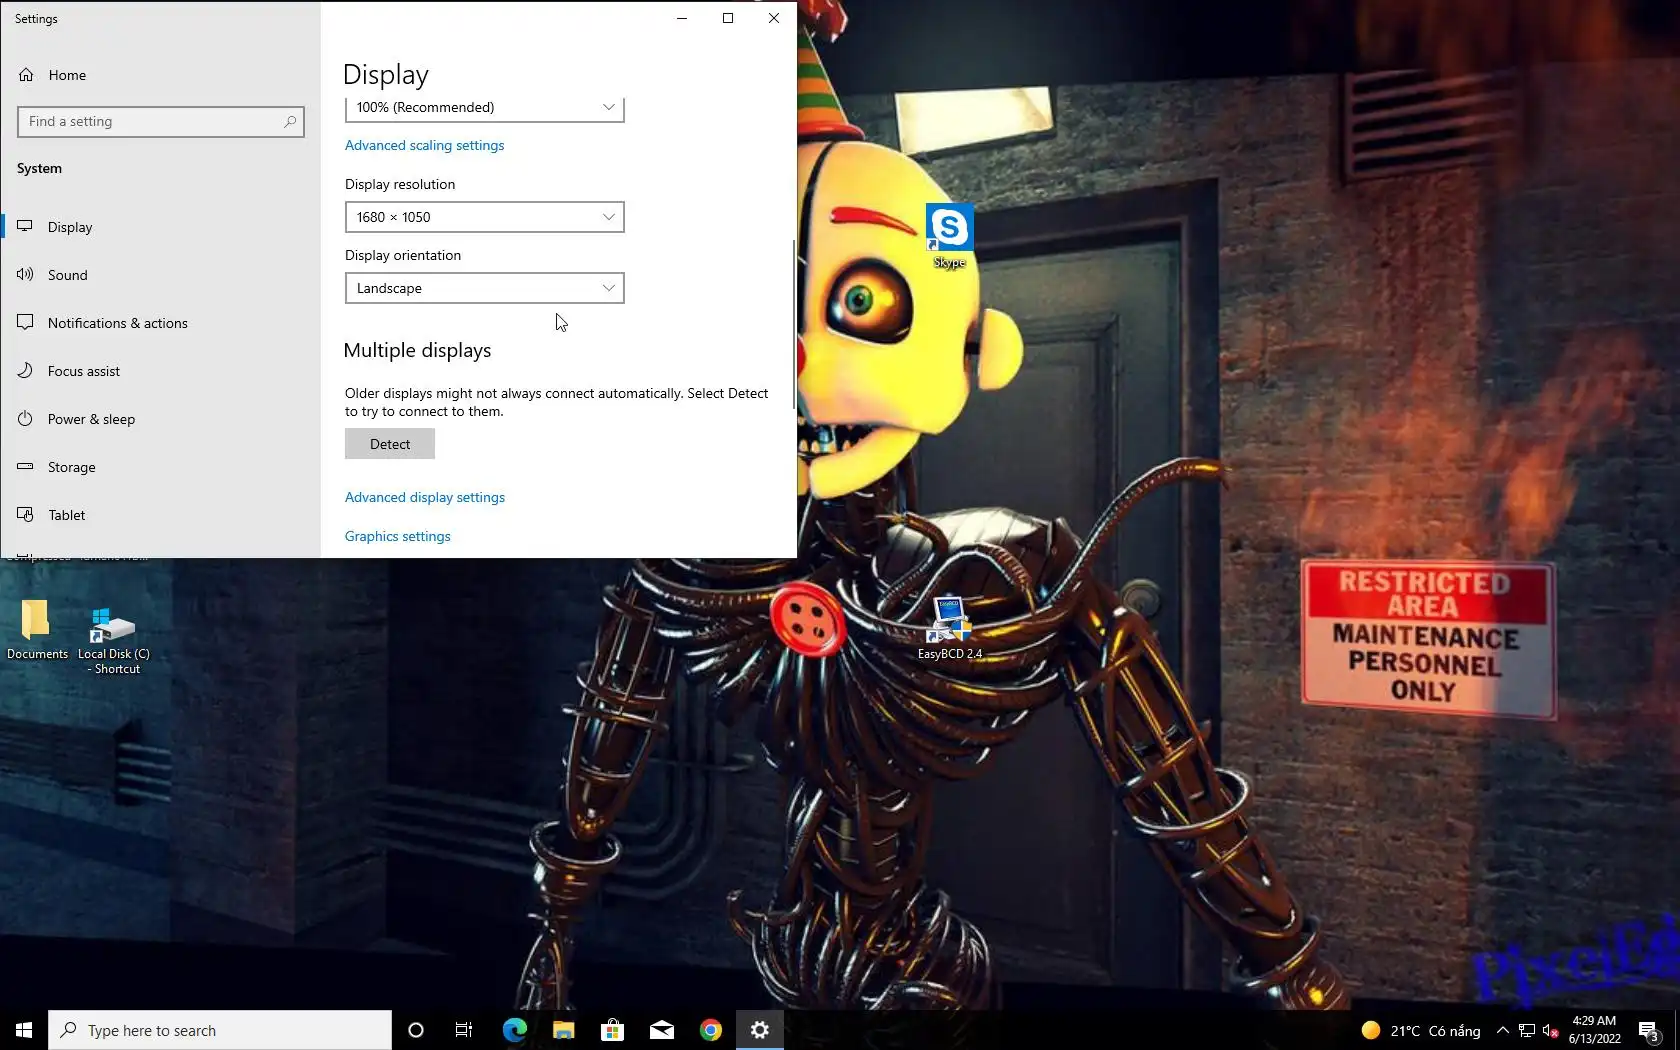Open Graphics settings link
Screen dimensions: 1680x1050
(x=398, y=536)
